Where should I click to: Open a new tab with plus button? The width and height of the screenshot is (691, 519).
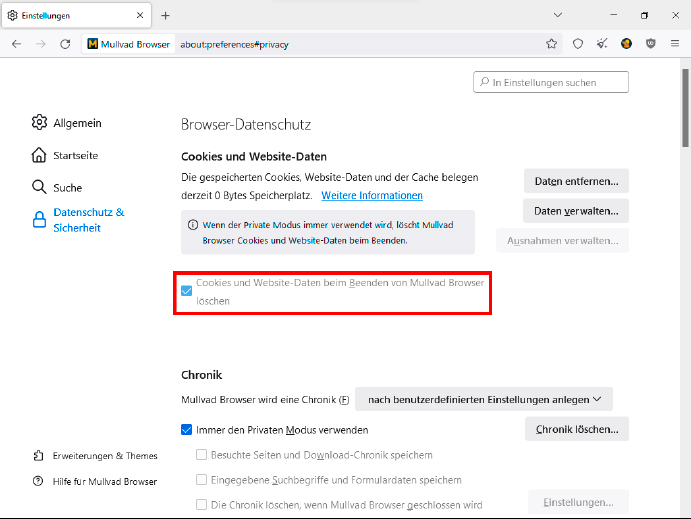tap(165, 16)
